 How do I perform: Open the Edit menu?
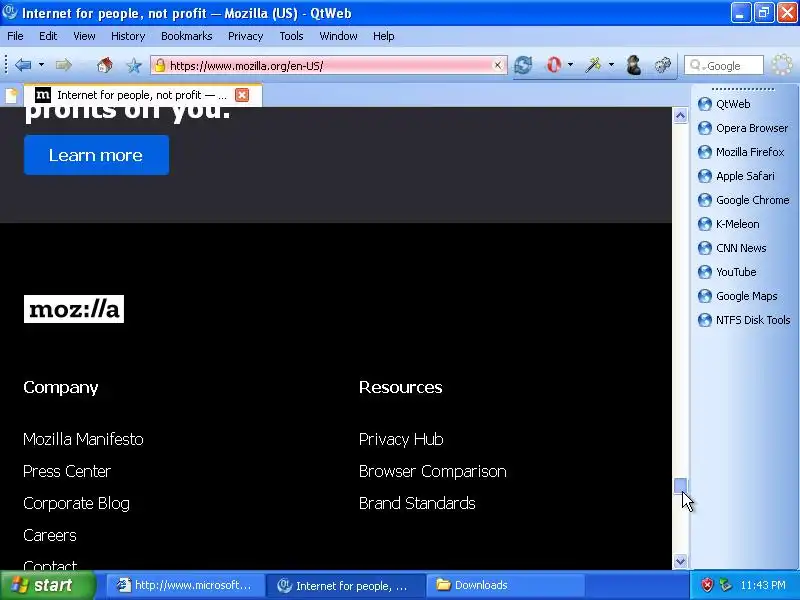pos(48,36)
